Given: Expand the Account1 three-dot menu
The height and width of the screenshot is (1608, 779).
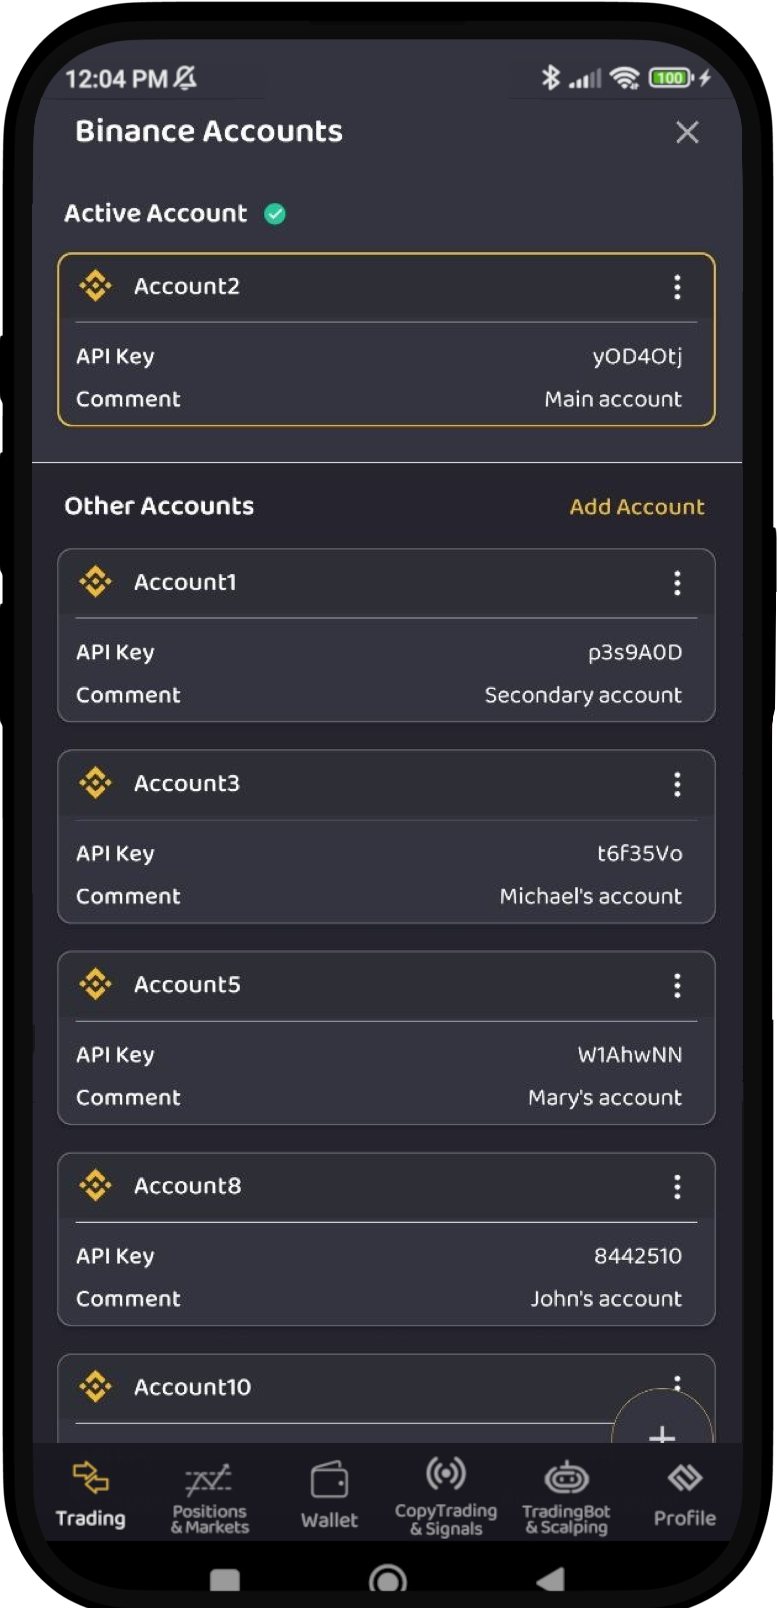Looking at the screenshot, I should click(x=677, y=584).
